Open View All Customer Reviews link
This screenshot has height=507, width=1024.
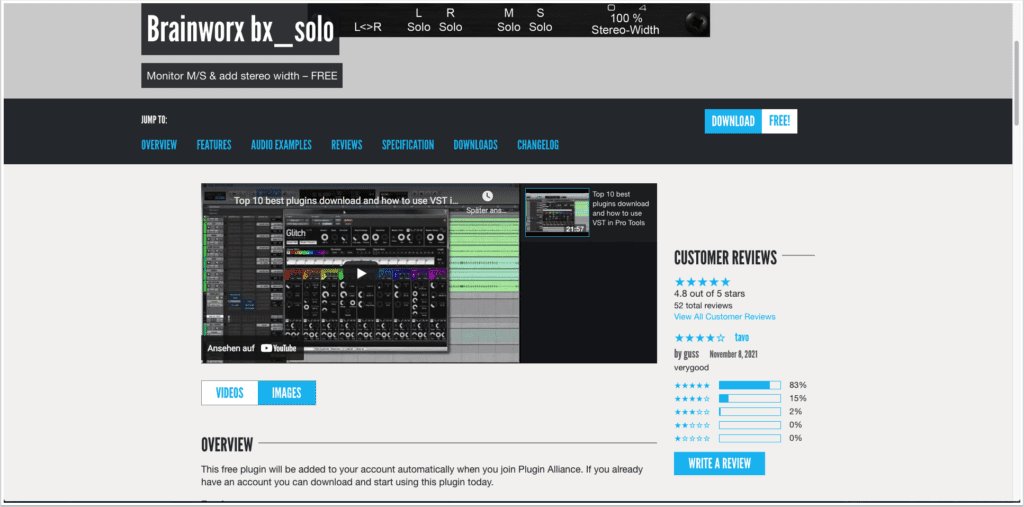click(724, 317)
